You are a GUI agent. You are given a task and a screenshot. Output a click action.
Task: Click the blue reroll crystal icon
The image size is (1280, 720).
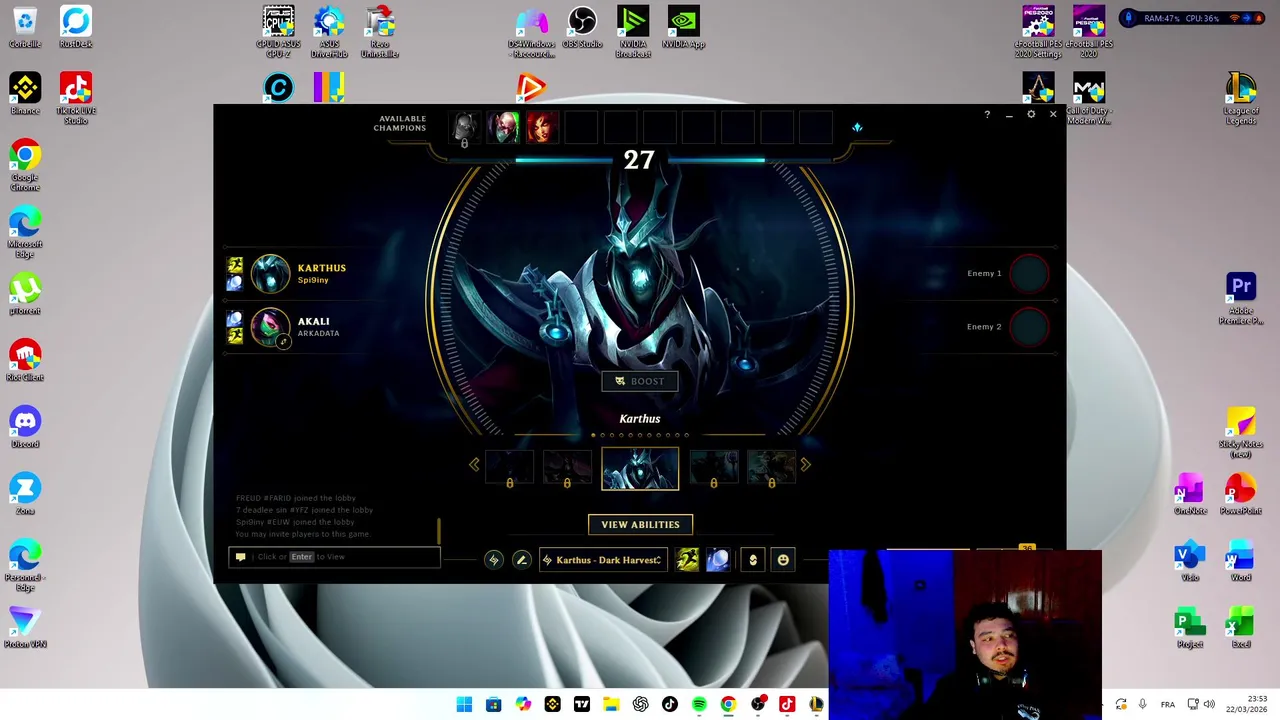click(x=857, y=127)
